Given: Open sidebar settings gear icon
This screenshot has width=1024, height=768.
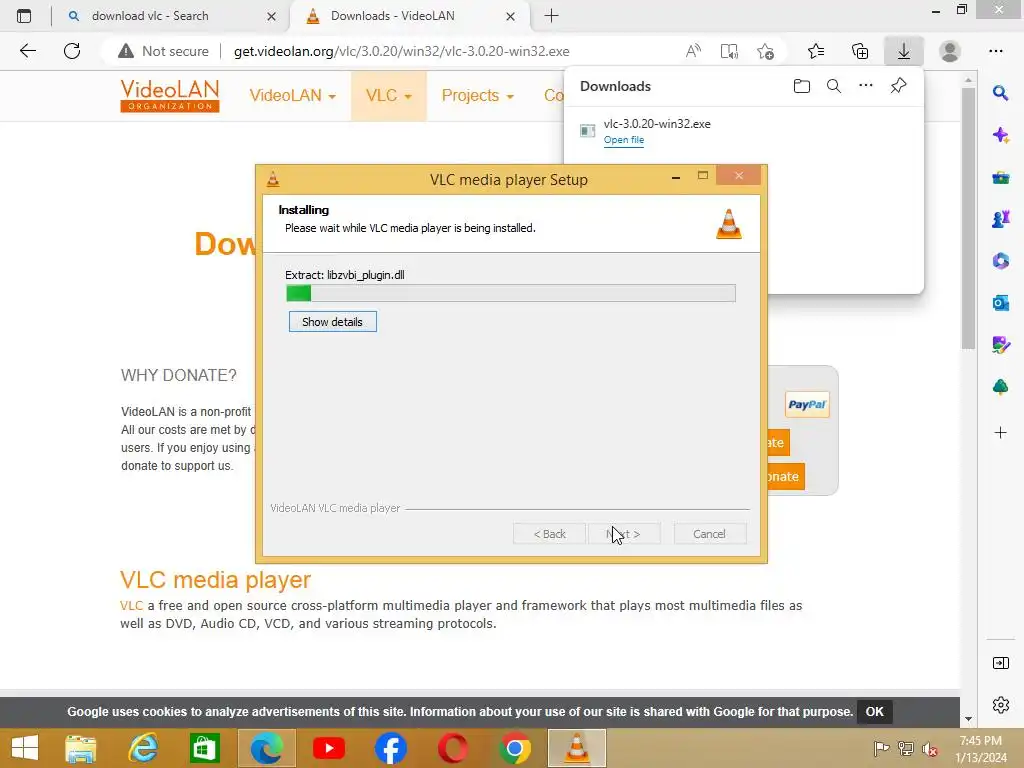Looking at the screenshot, I should point(1000,705).
